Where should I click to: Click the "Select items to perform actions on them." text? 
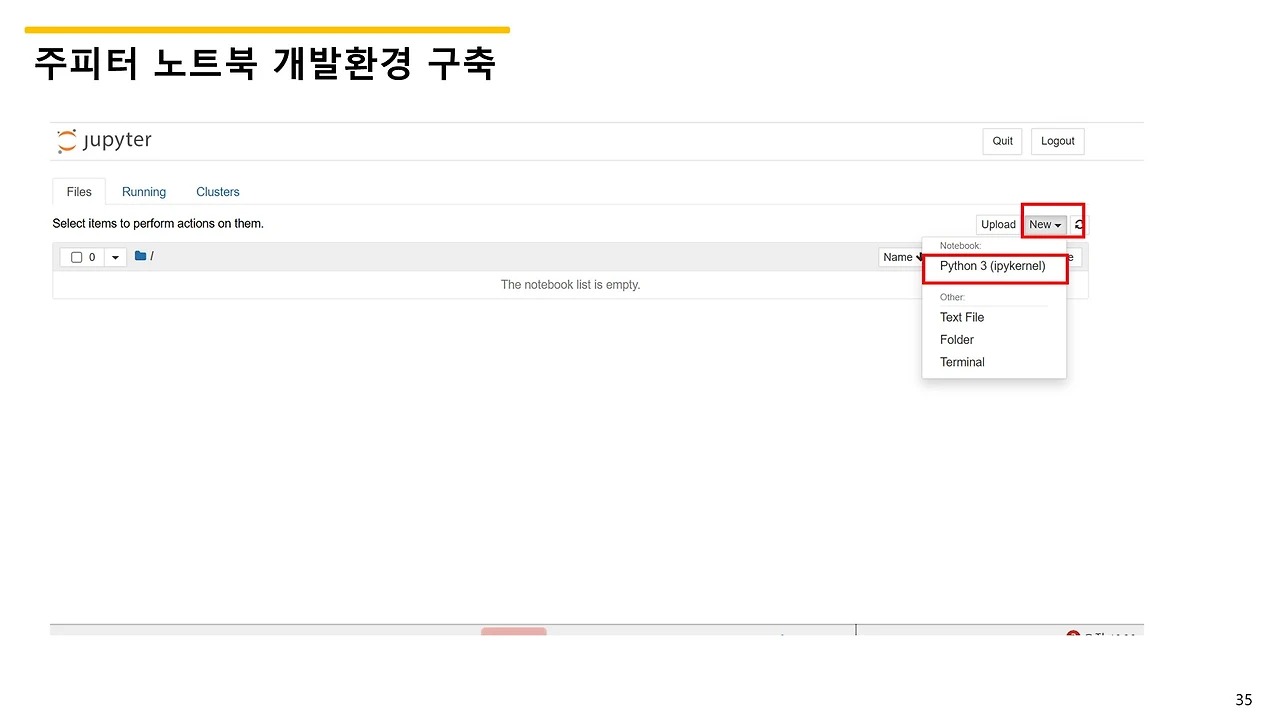click(x=158, y=224)
